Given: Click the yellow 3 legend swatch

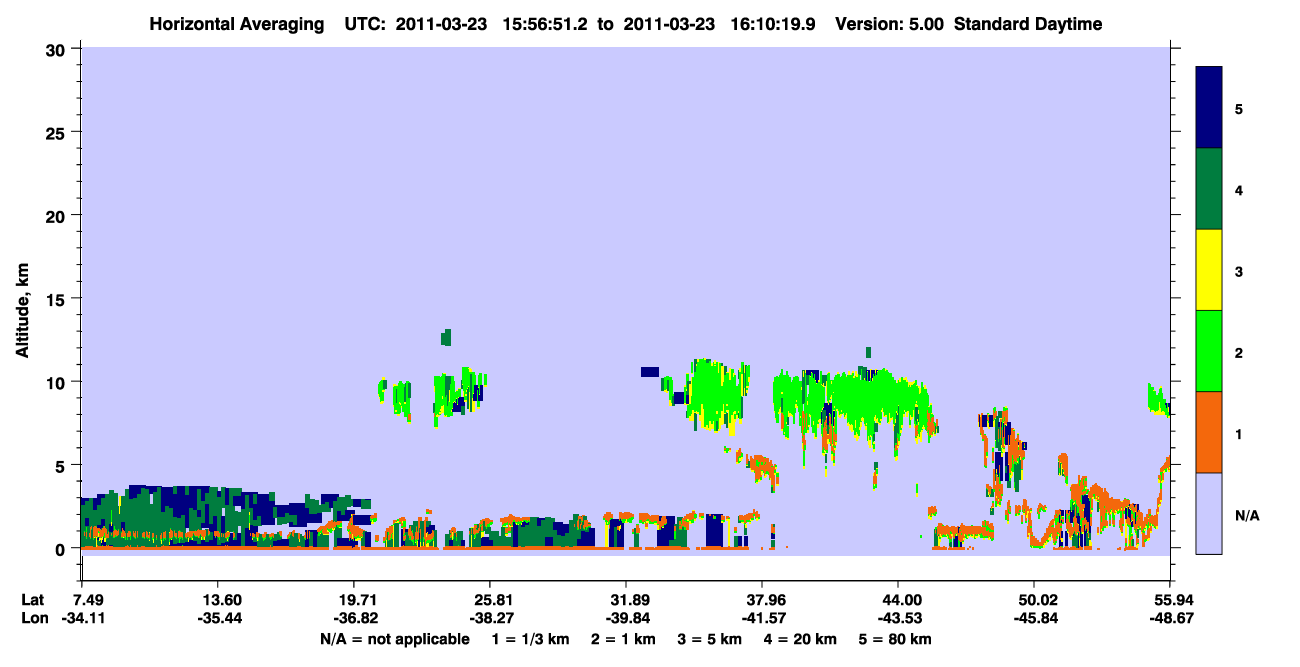Looking at the screenshot, I should [1209, 270].
